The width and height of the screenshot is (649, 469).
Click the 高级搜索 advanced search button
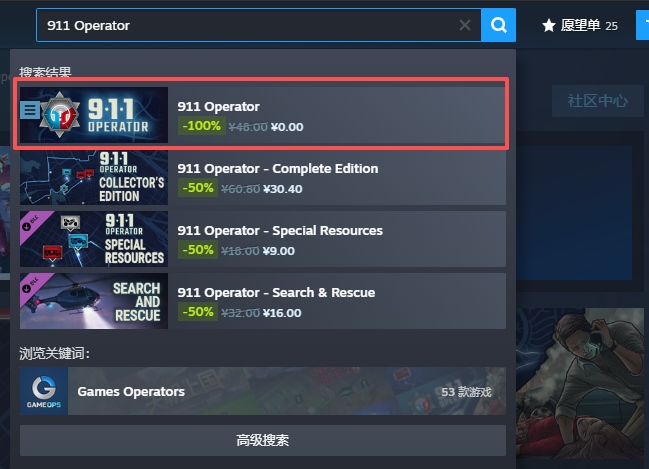click(x=262, y=440)
